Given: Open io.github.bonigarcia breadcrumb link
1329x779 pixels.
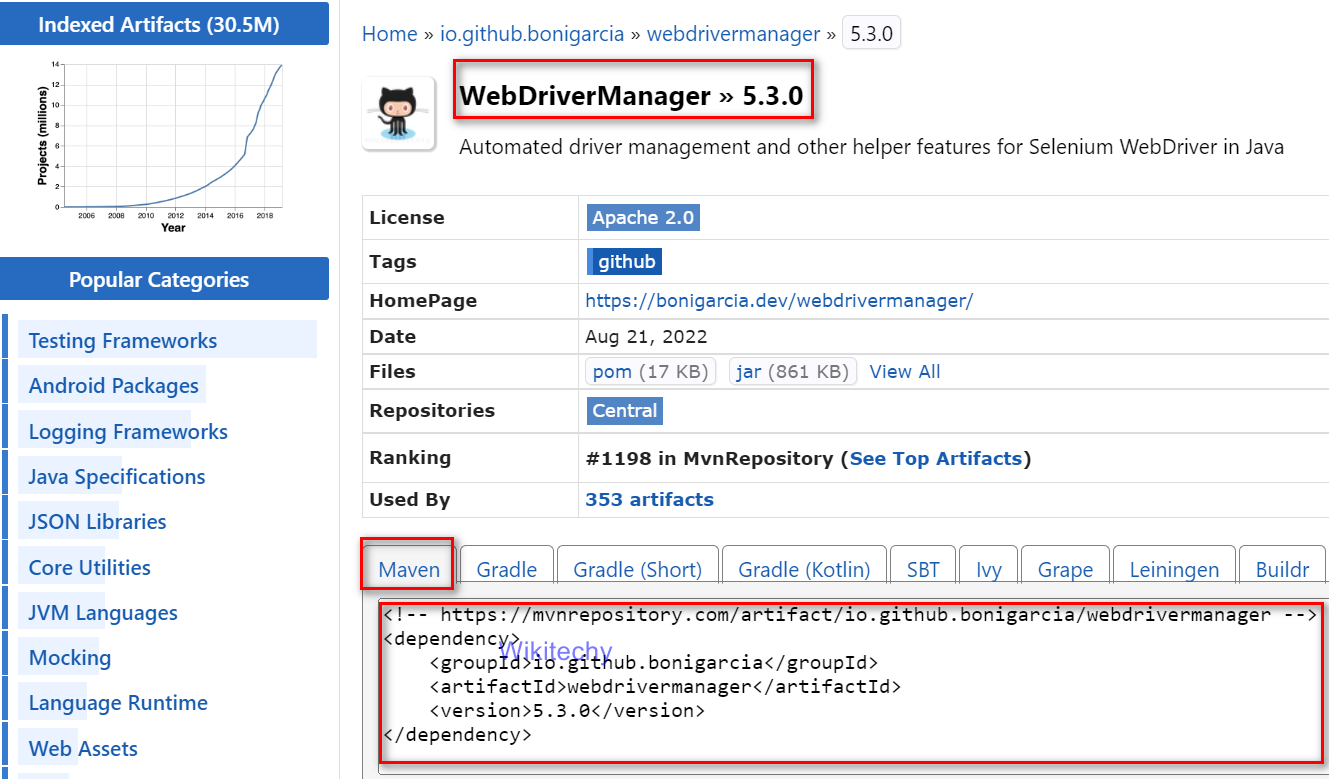Looking at the screenshot, I should pyautogui.click(x=532, y=34).
